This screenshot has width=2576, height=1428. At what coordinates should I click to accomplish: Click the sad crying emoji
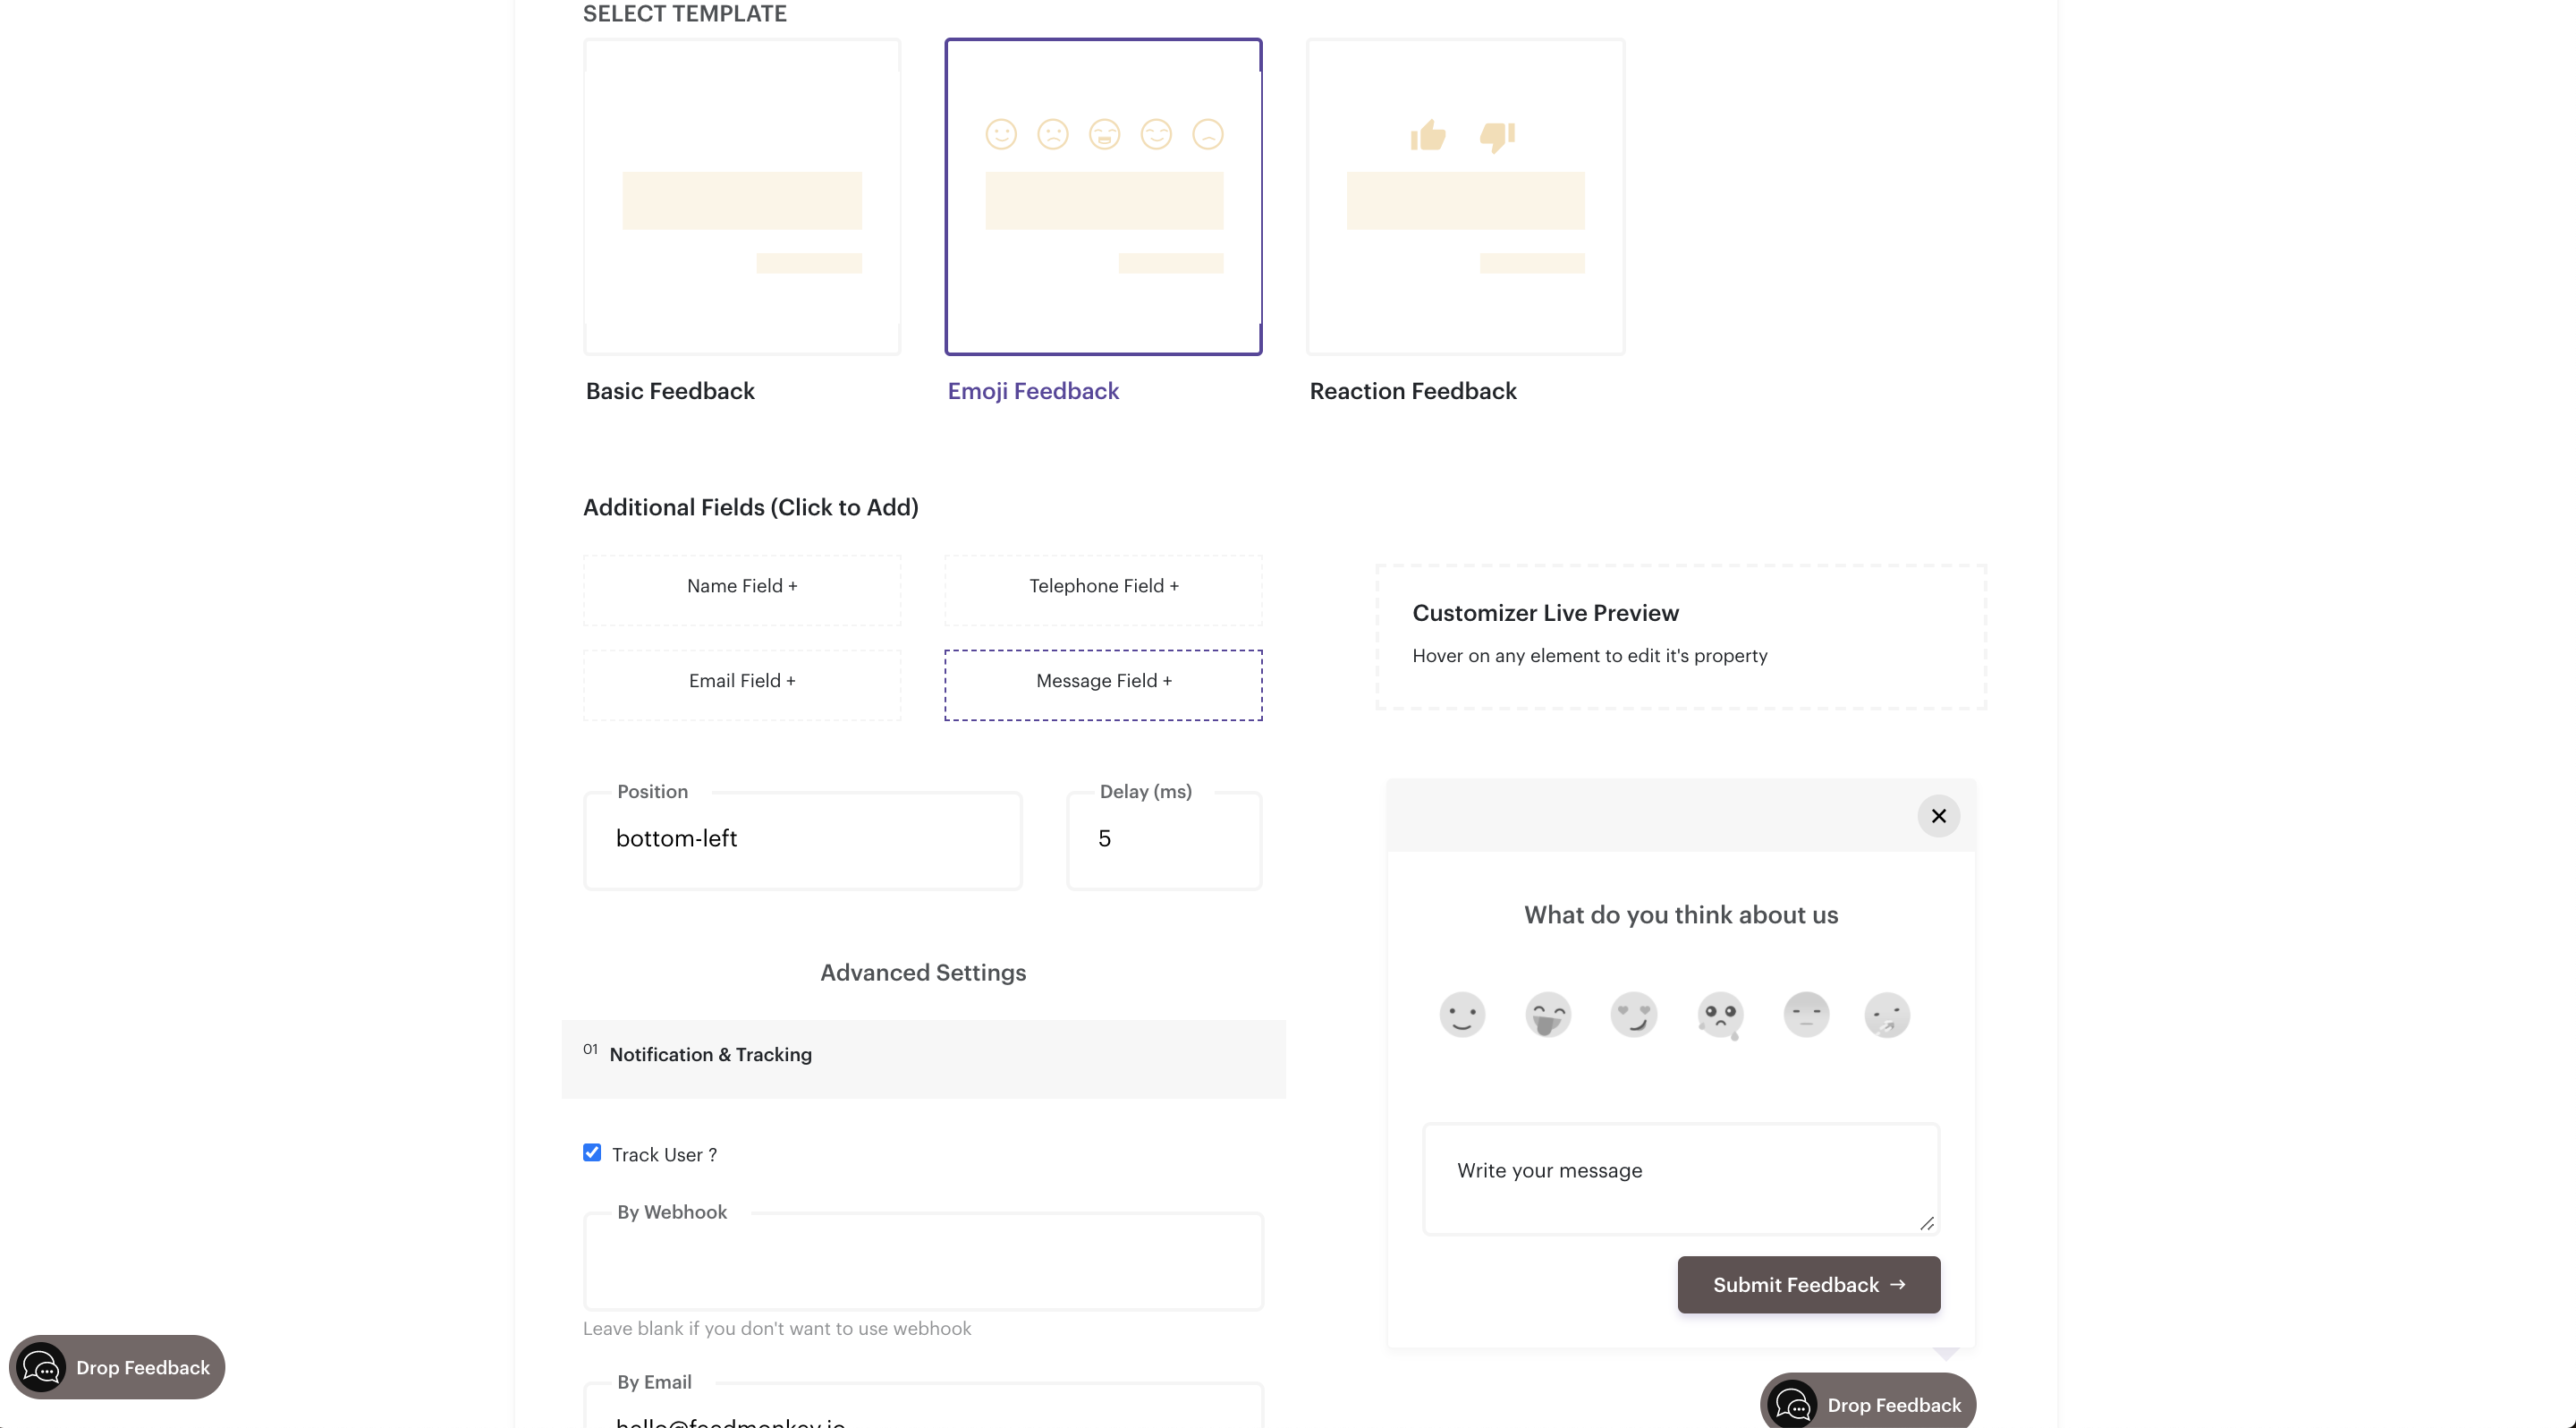pyautogui.click(x=1720, y=1015)
